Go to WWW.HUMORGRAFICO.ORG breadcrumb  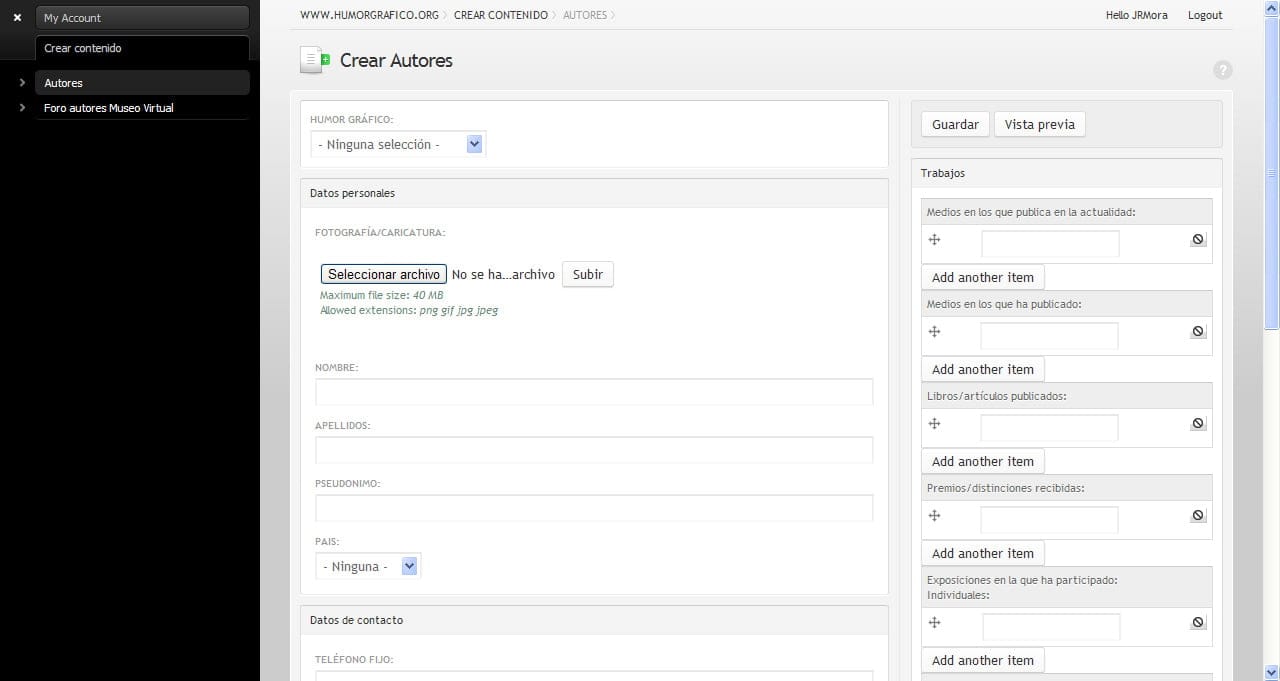pos(369,15)
